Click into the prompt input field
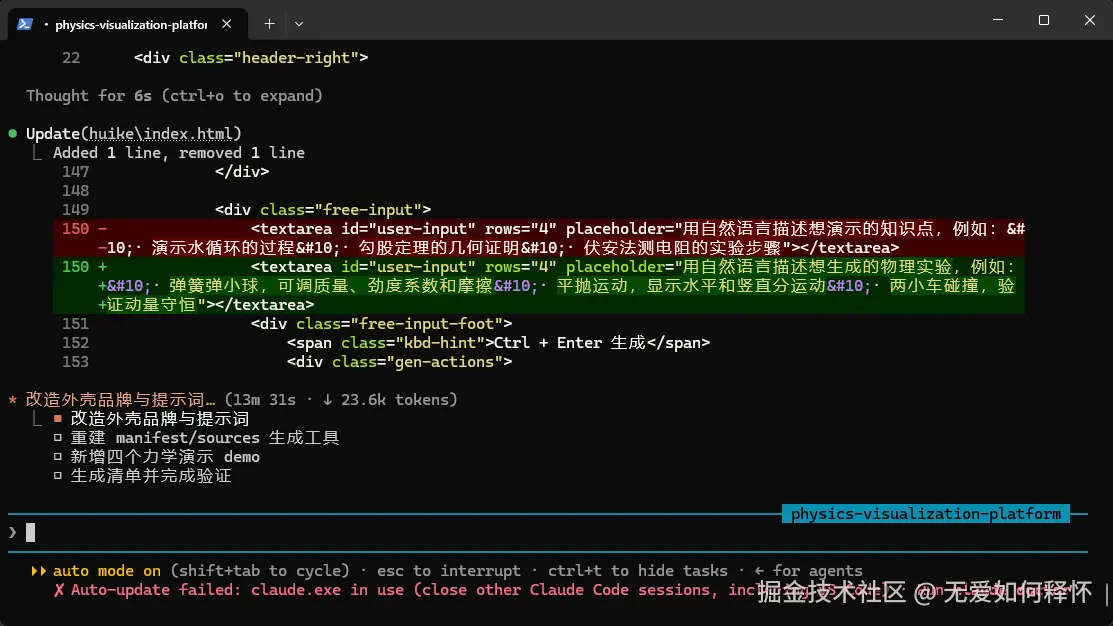 click(547, 532)
